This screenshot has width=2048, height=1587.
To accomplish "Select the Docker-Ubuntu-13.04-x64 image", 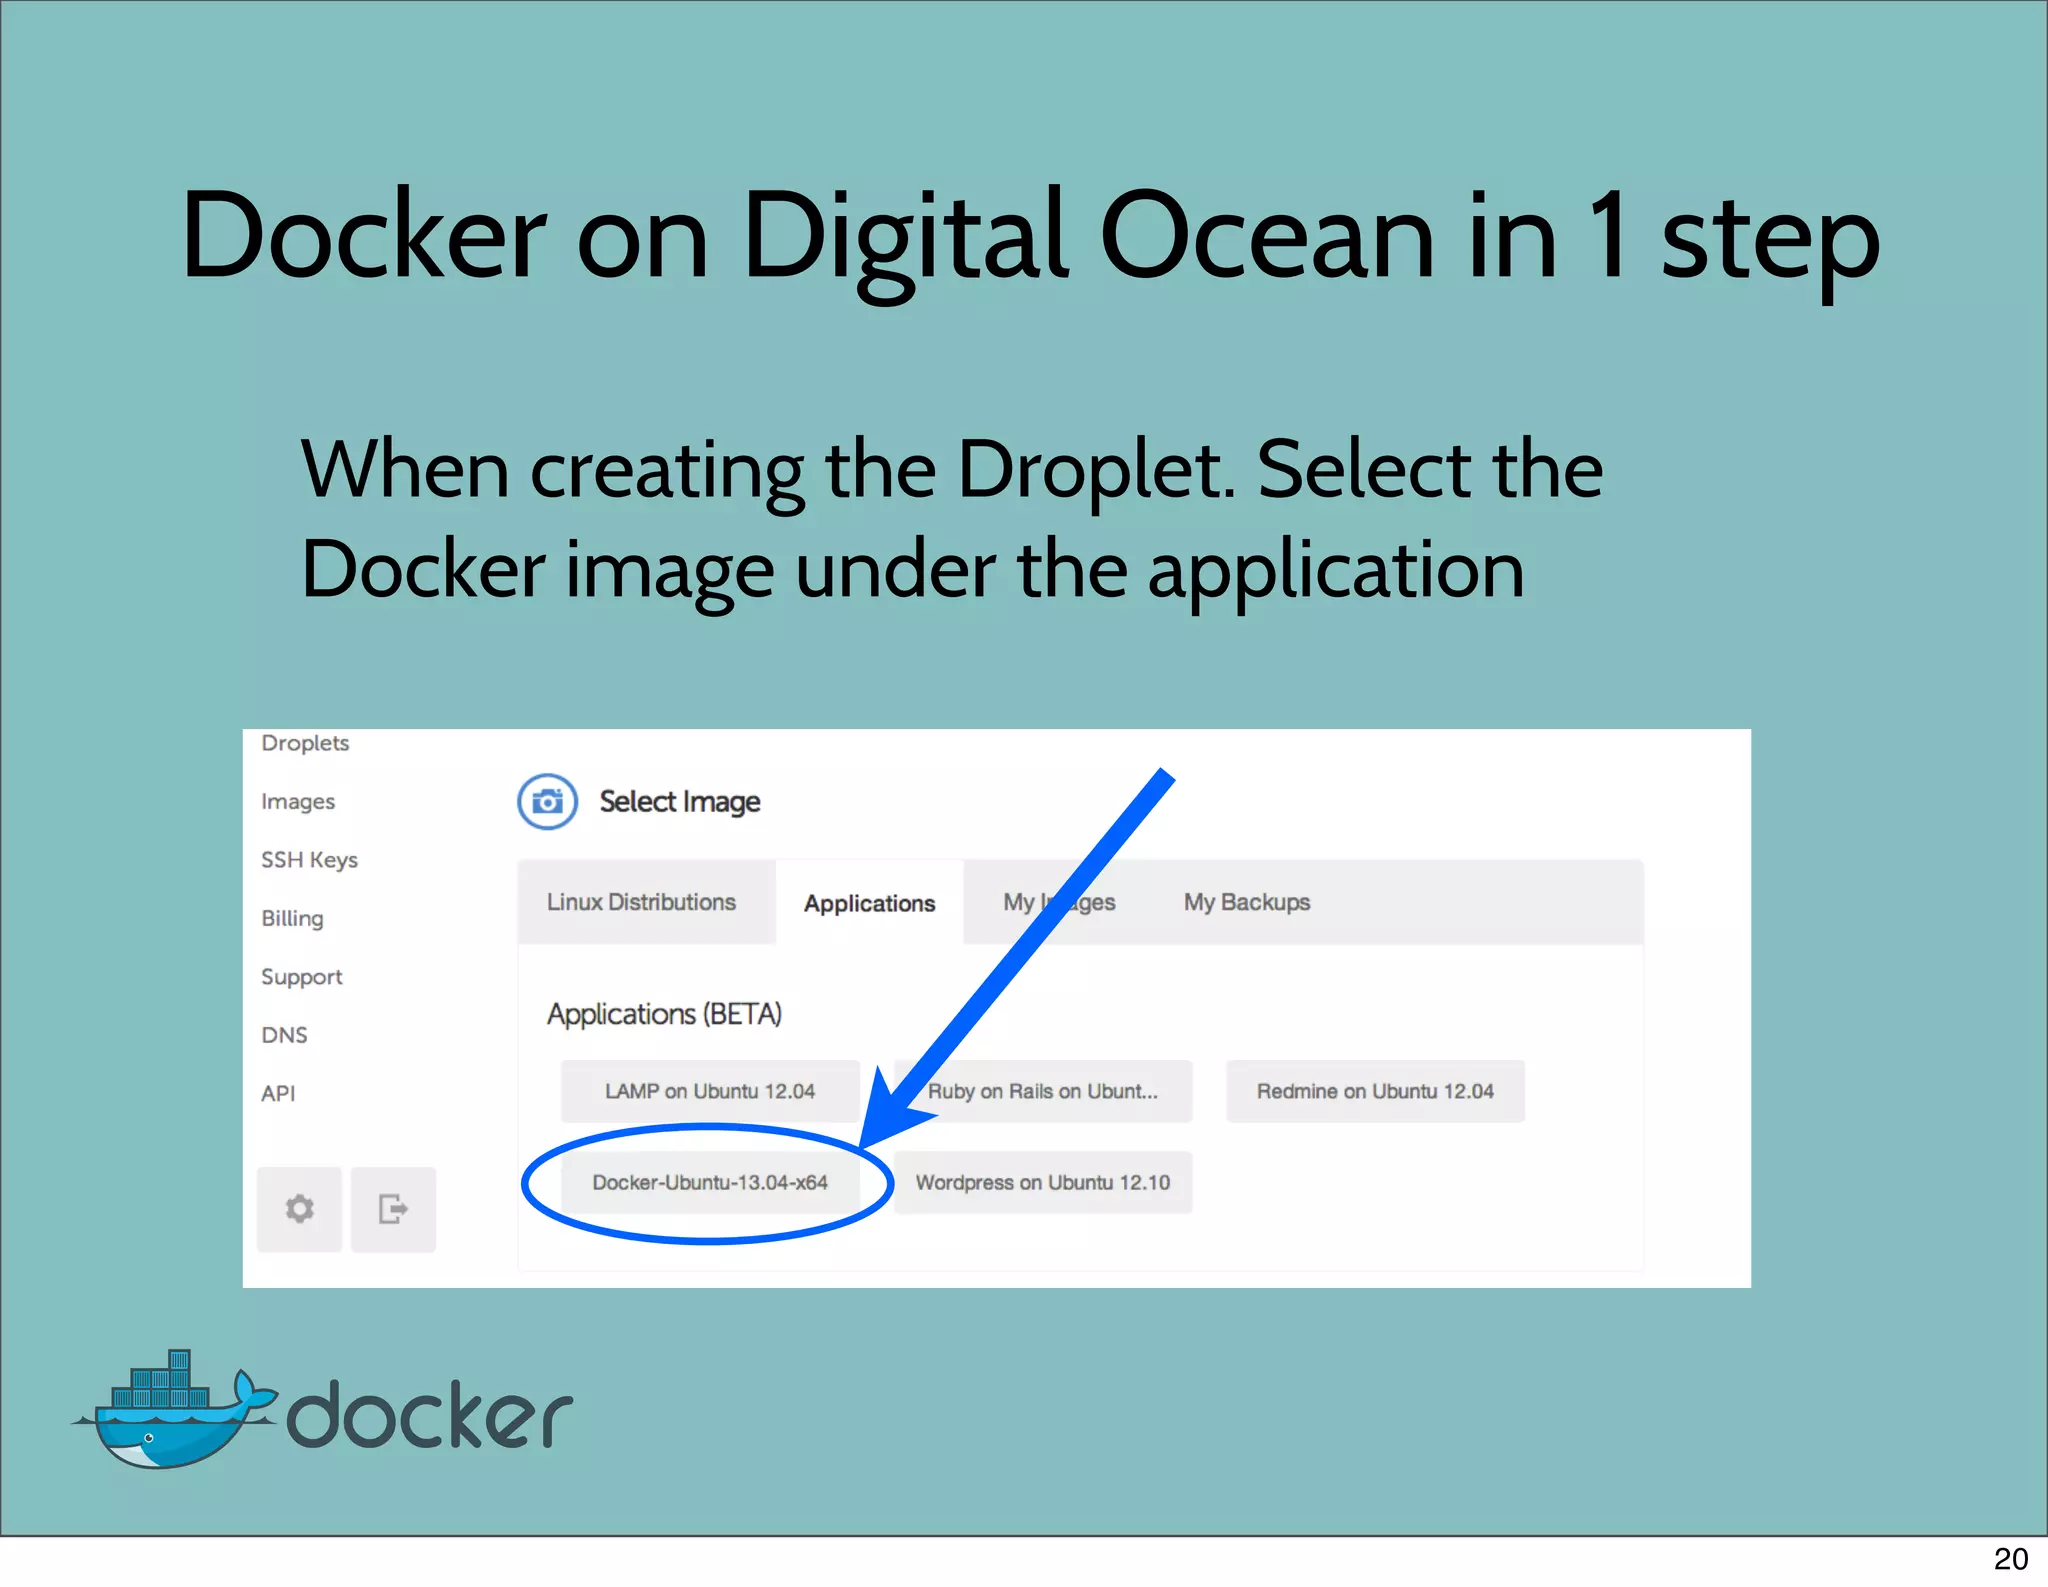I will point(710,1182).
